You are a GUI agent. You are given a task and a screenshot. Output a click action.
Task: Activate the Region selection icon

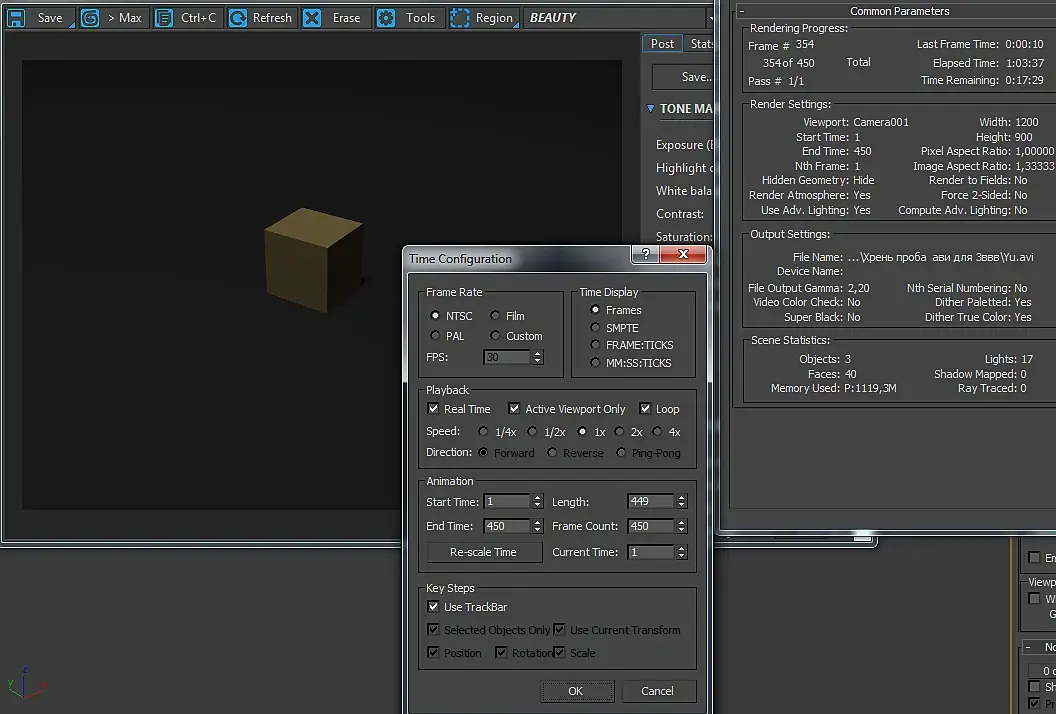coord(459,18)
